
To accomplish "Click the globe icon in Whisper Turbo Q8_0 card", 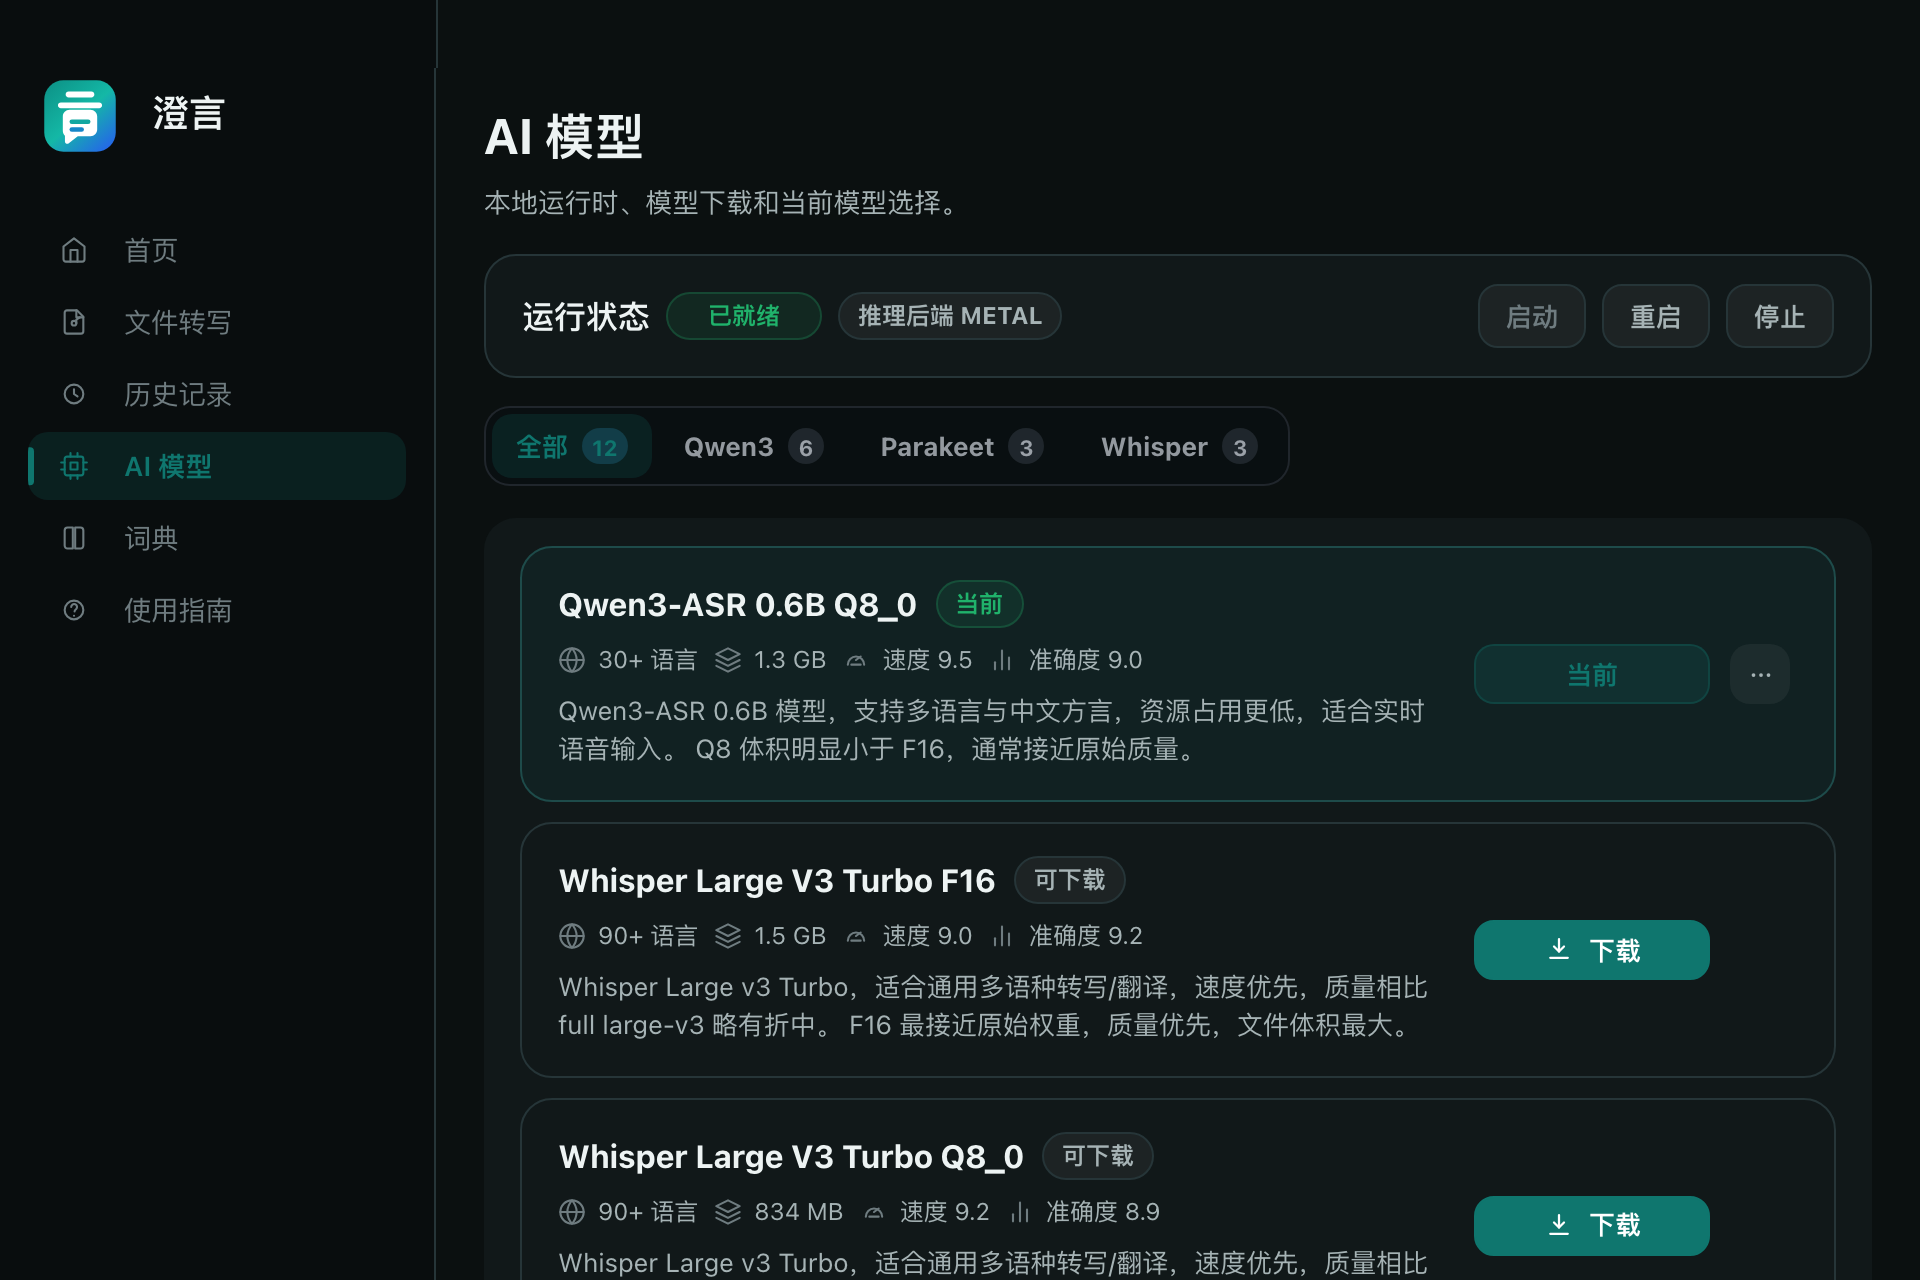I will pos(572,1212).
